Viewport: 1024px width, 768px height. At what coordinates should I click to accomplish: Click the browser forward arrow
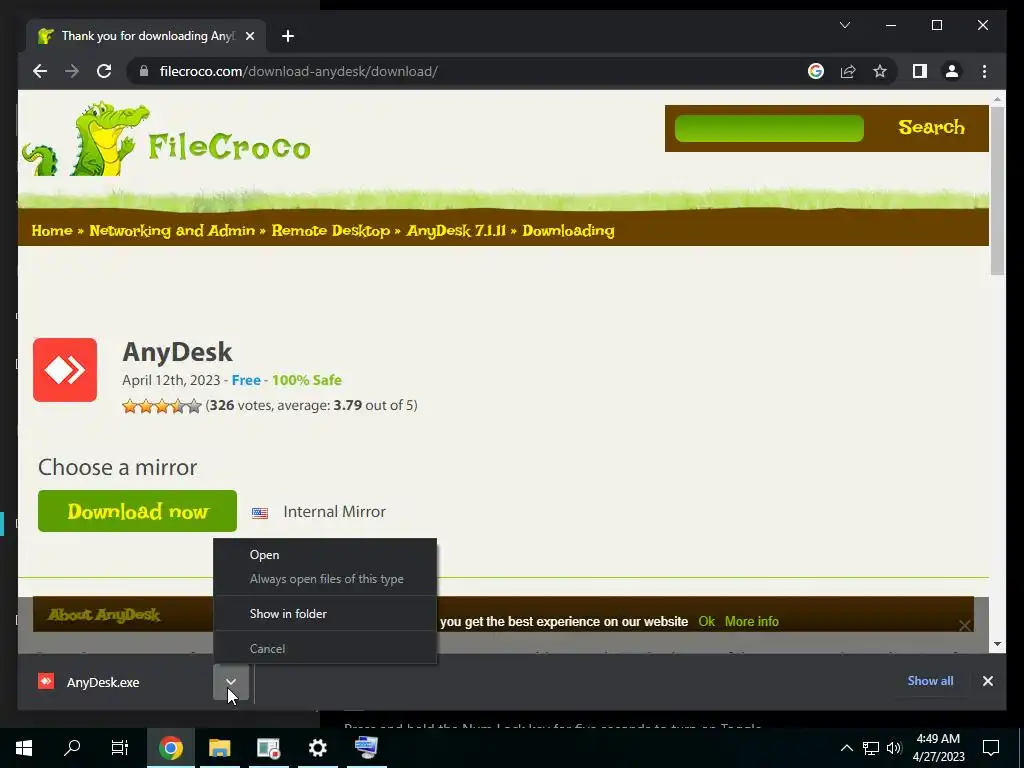coord(72,71)
